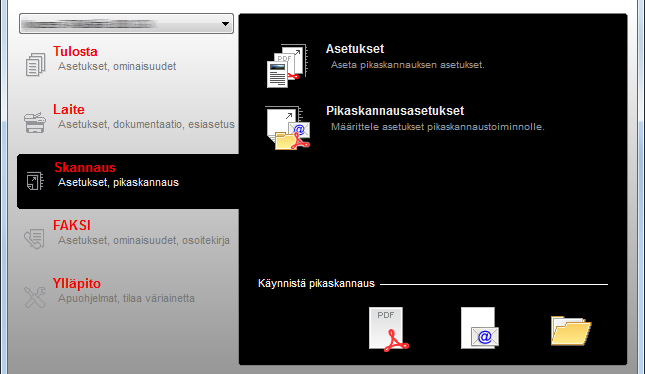
Task: Start quick scan to folder
Action: click(x=571, y=330)
